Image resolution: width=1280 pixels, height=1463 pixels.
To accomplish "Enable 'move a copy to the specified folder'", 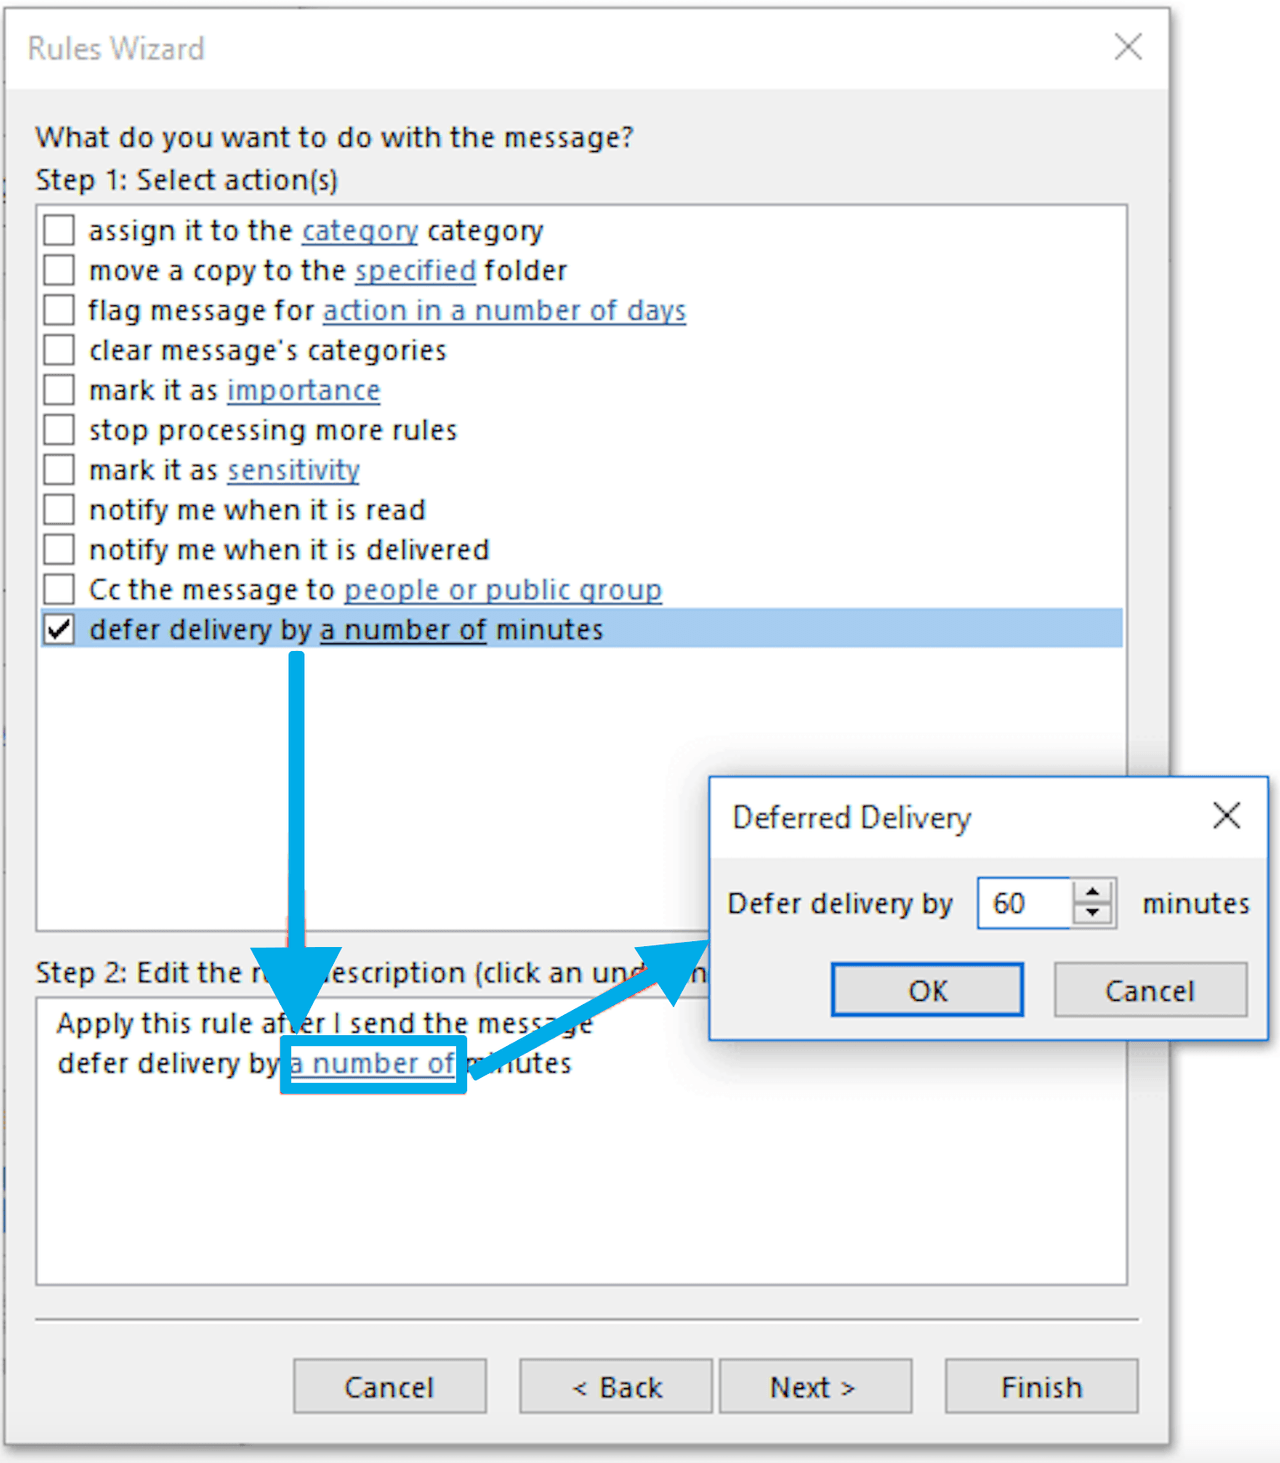I will 57,269.
